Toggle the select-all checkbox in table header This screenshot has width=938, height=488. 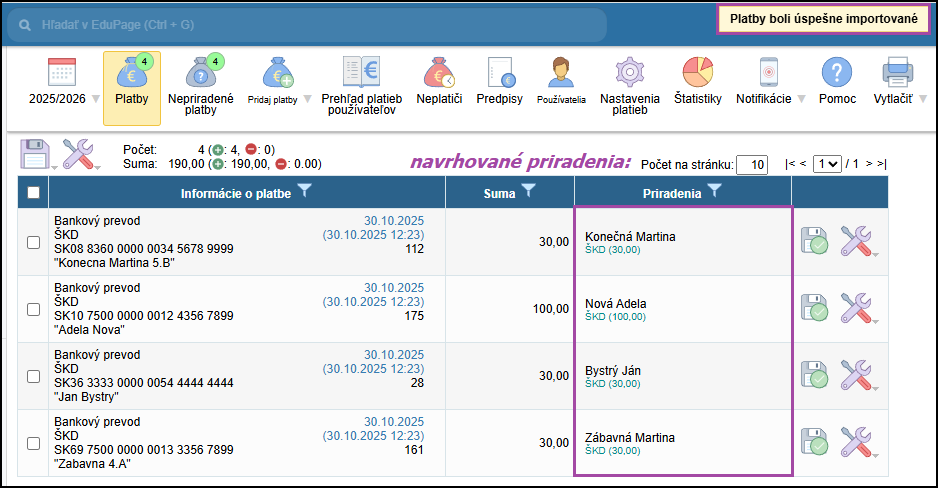33,193
